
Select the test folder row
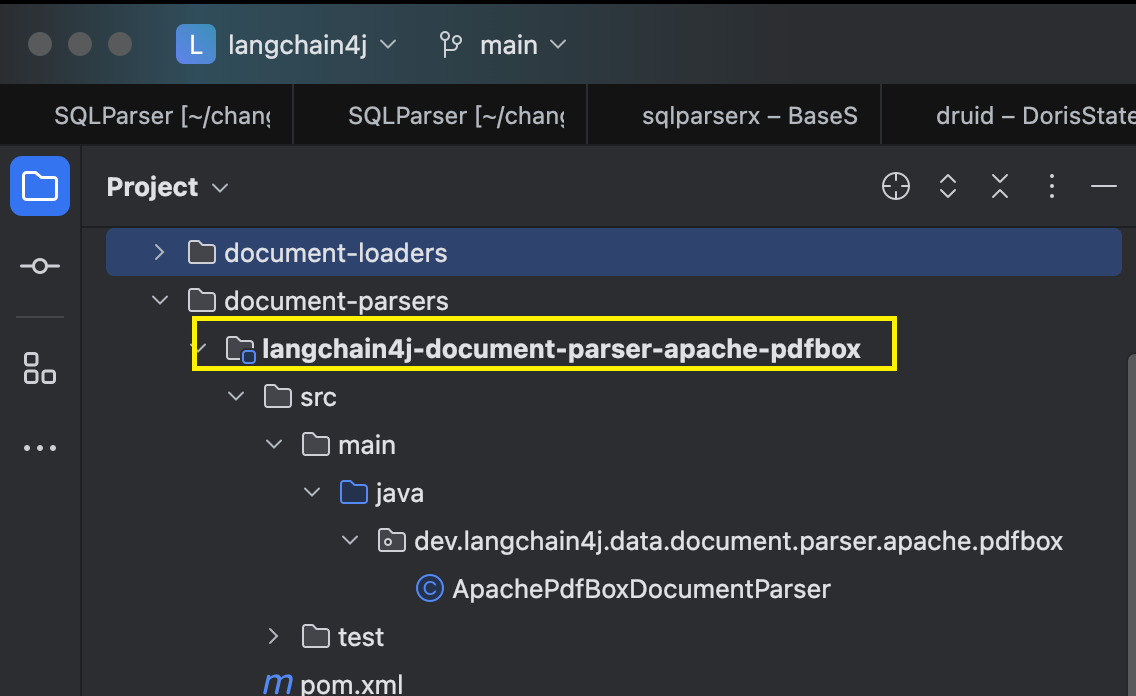[x=614, y=637]
